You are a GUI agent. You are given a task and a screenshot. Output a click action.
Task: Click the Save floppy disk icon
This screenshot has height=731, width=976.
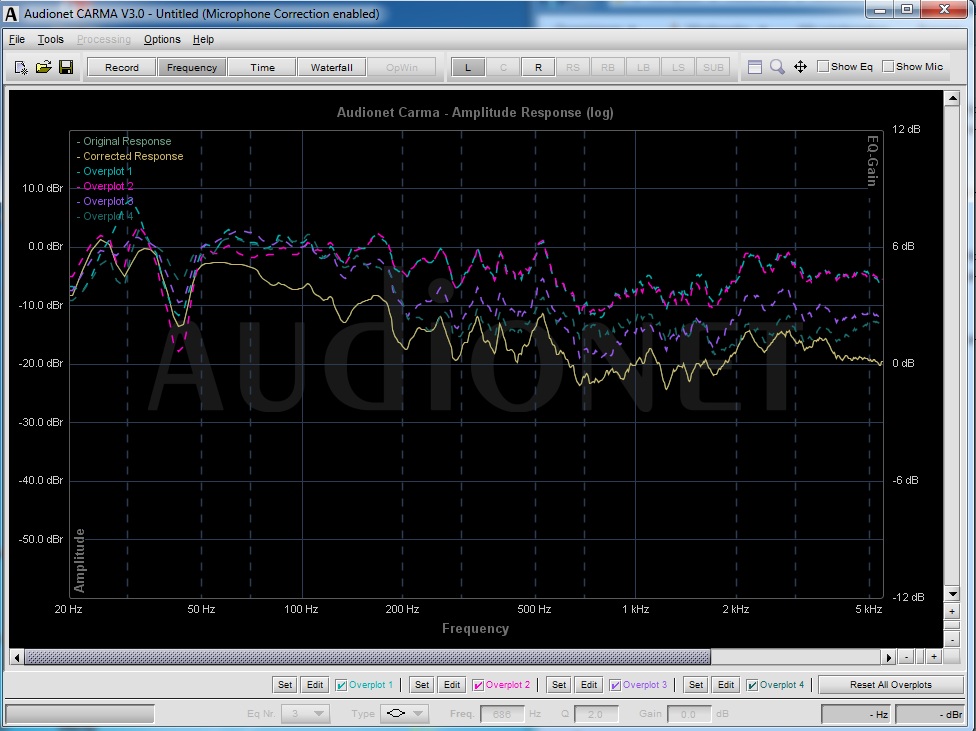(65, 68)
